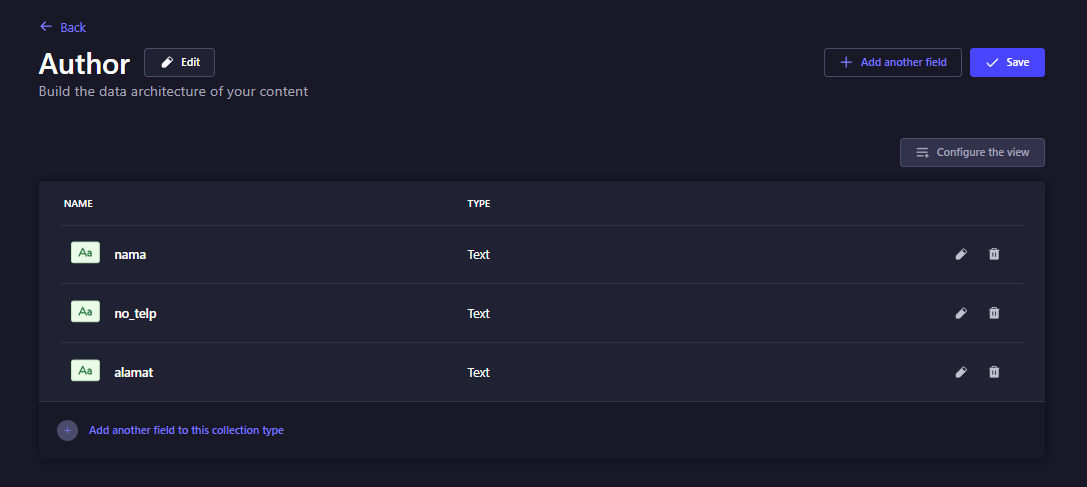
Task: Click the Add another field button
Action: click(x=893, y=62)
